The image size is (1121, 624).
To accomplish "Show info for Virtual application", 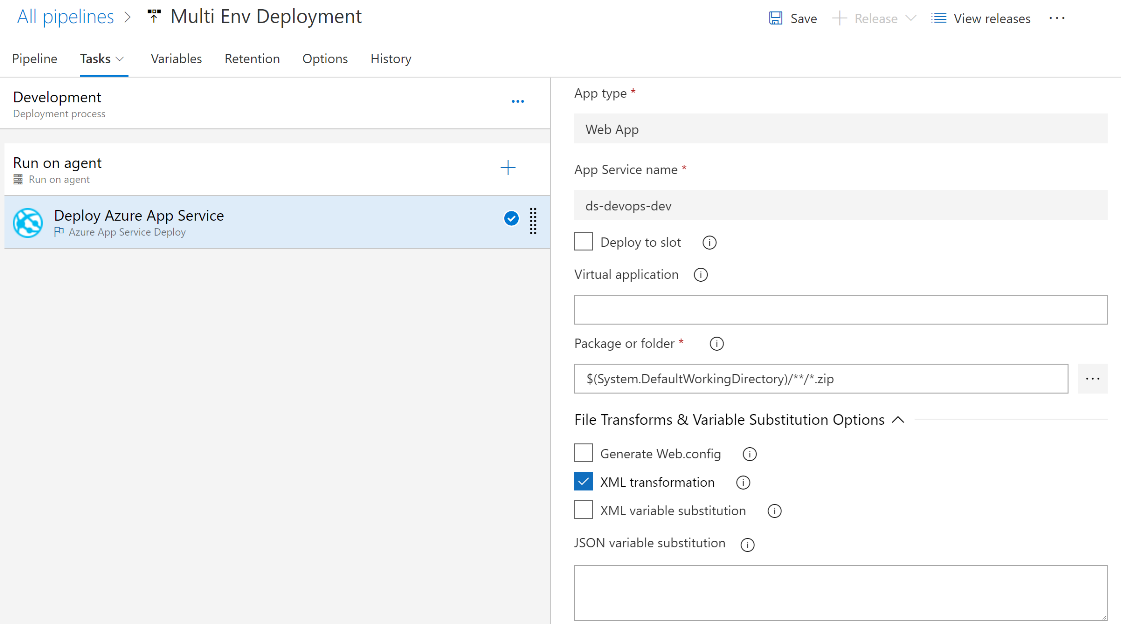I will [701, 275].
